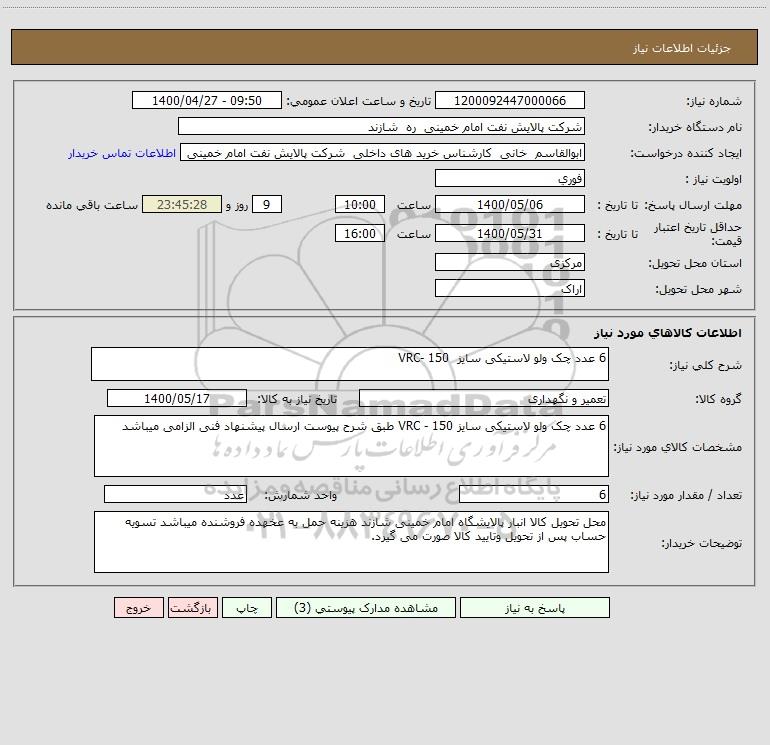Click the price validity date 1400/05/31
The width and height of the screenshot is (770, 745).
[510, 233]
